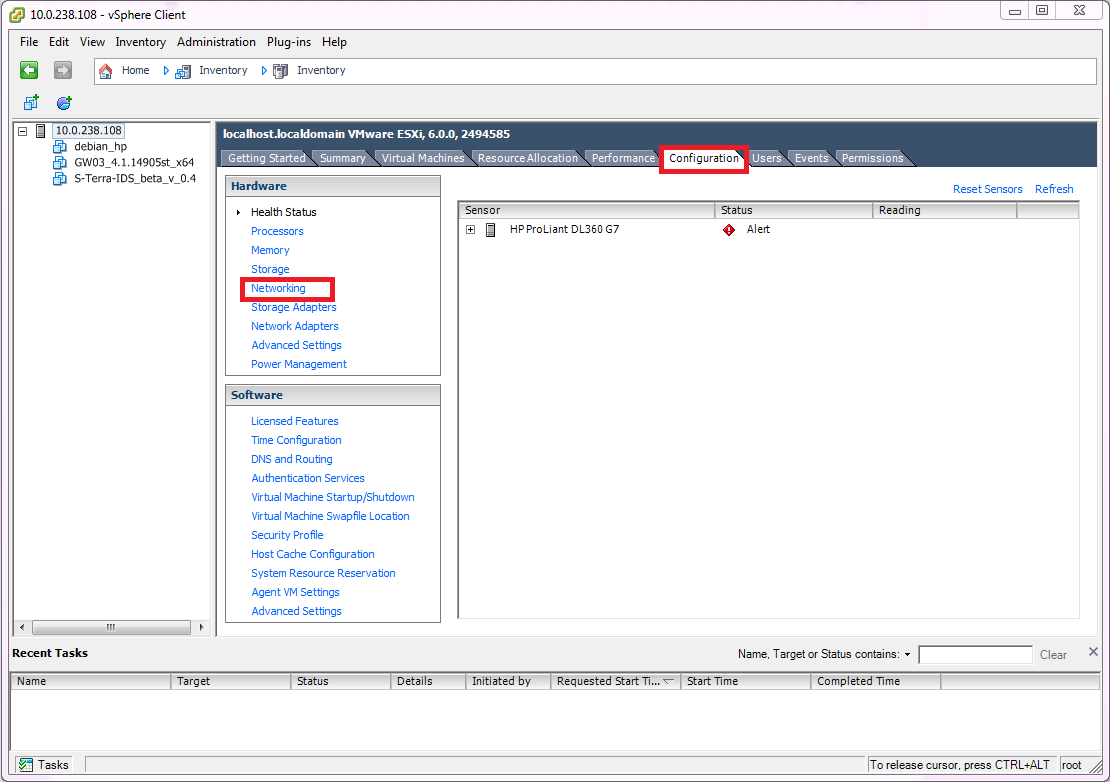Open the Inventory menu

(x=140, y=42)
